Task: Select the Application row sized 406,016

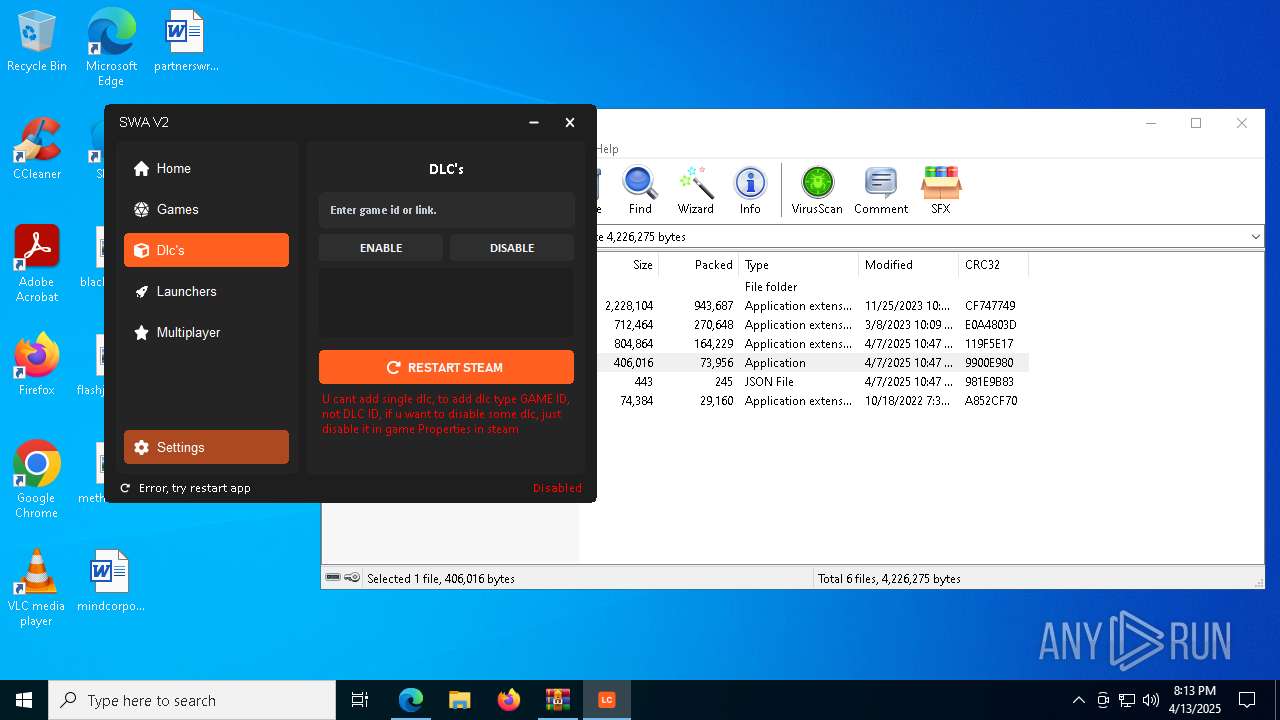Action: (812, 363)
